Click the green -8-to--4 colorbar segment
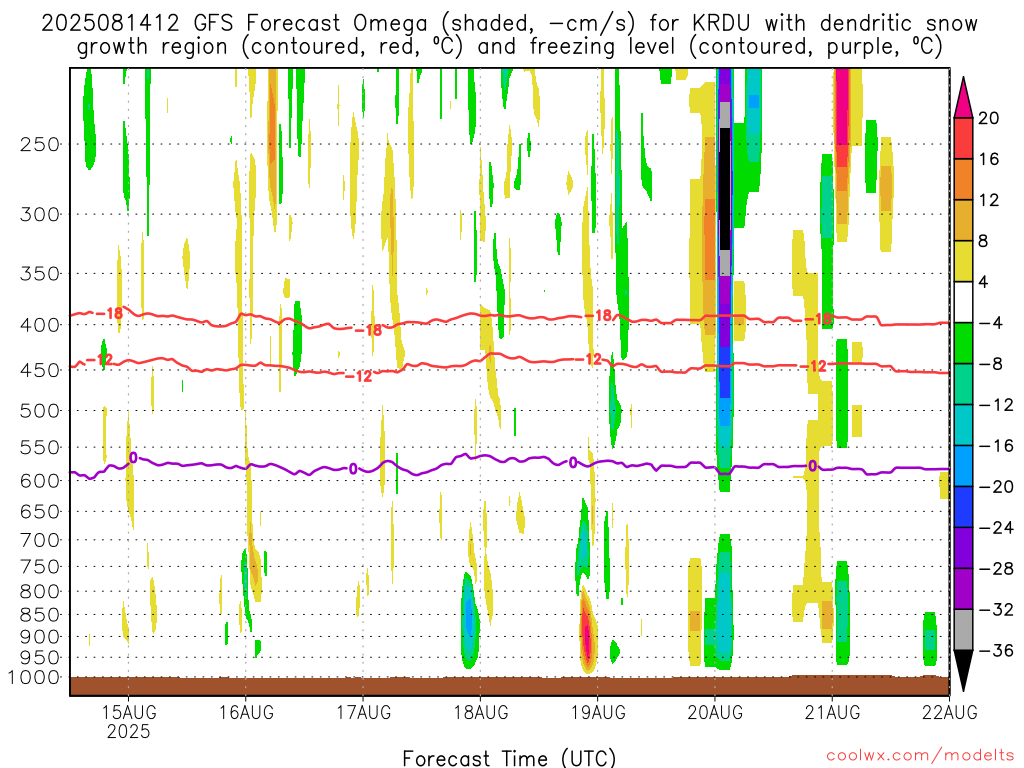The width and height of the screenshot is (1024, 768). [963, 343]
